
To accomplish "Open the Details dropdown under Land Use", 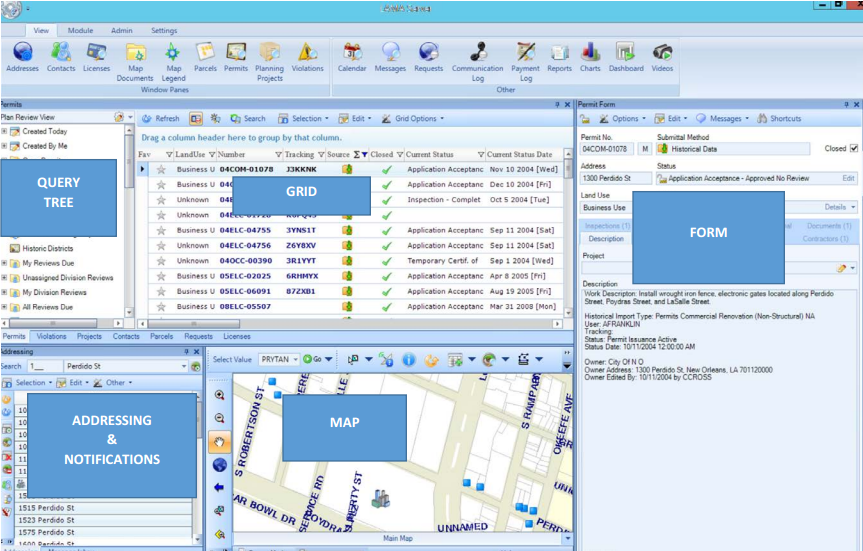I will click(x=840, y=207).
